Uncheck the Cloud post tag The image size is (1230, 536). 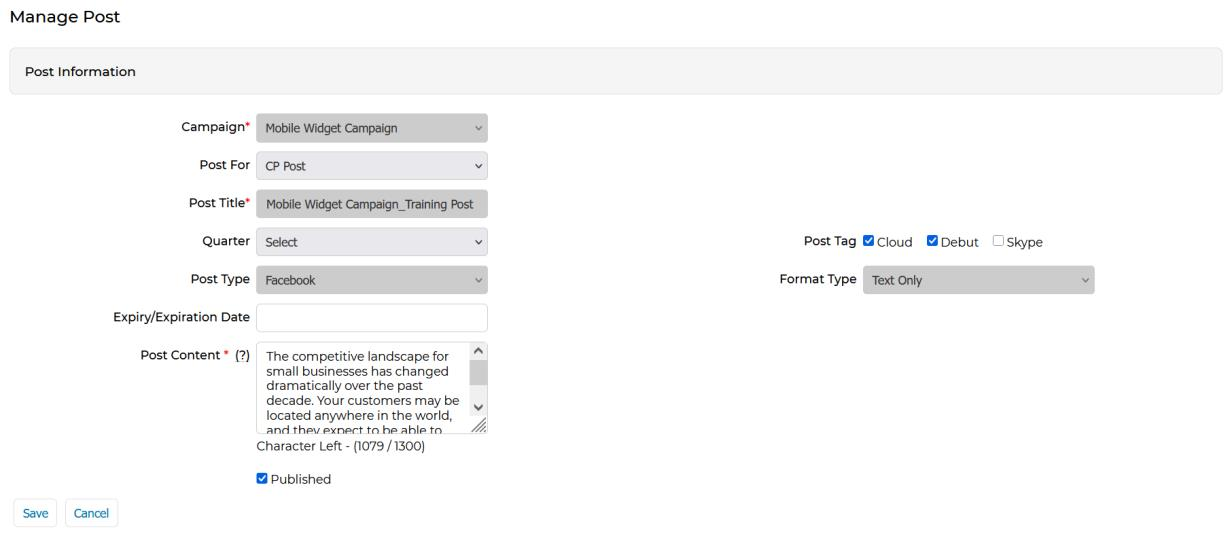point(868,241)
